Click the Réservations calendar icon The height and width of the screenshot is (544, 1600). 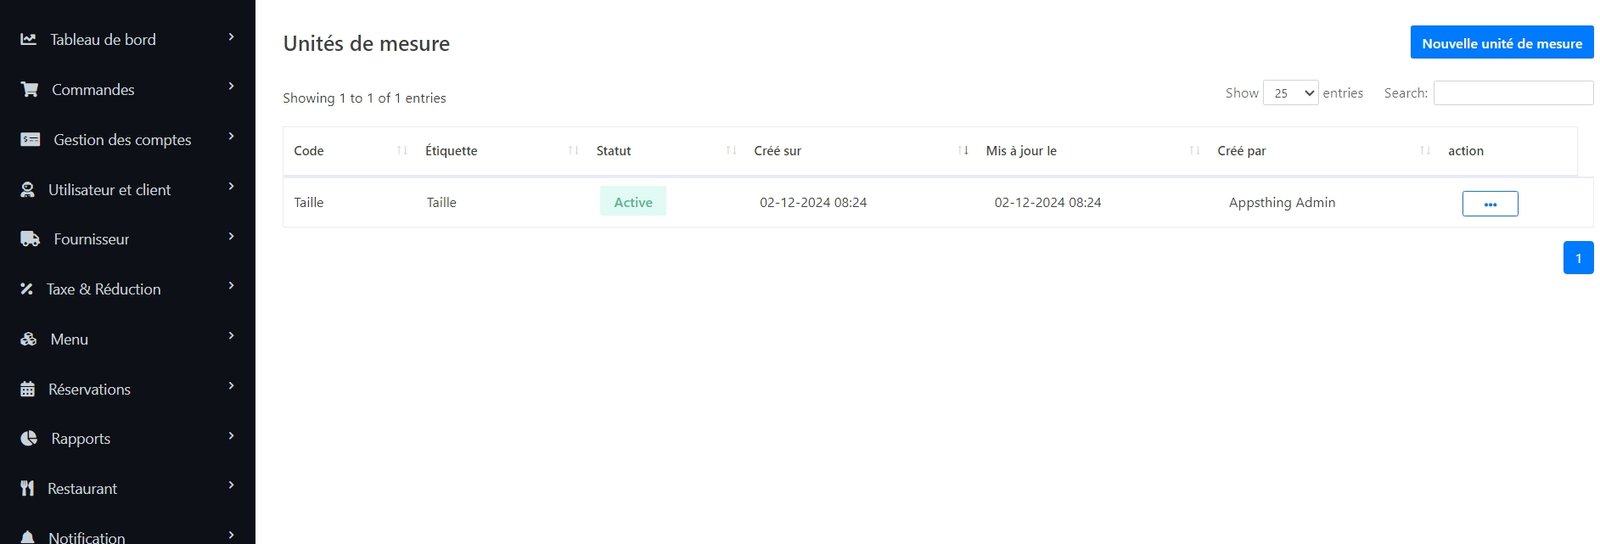28,389
